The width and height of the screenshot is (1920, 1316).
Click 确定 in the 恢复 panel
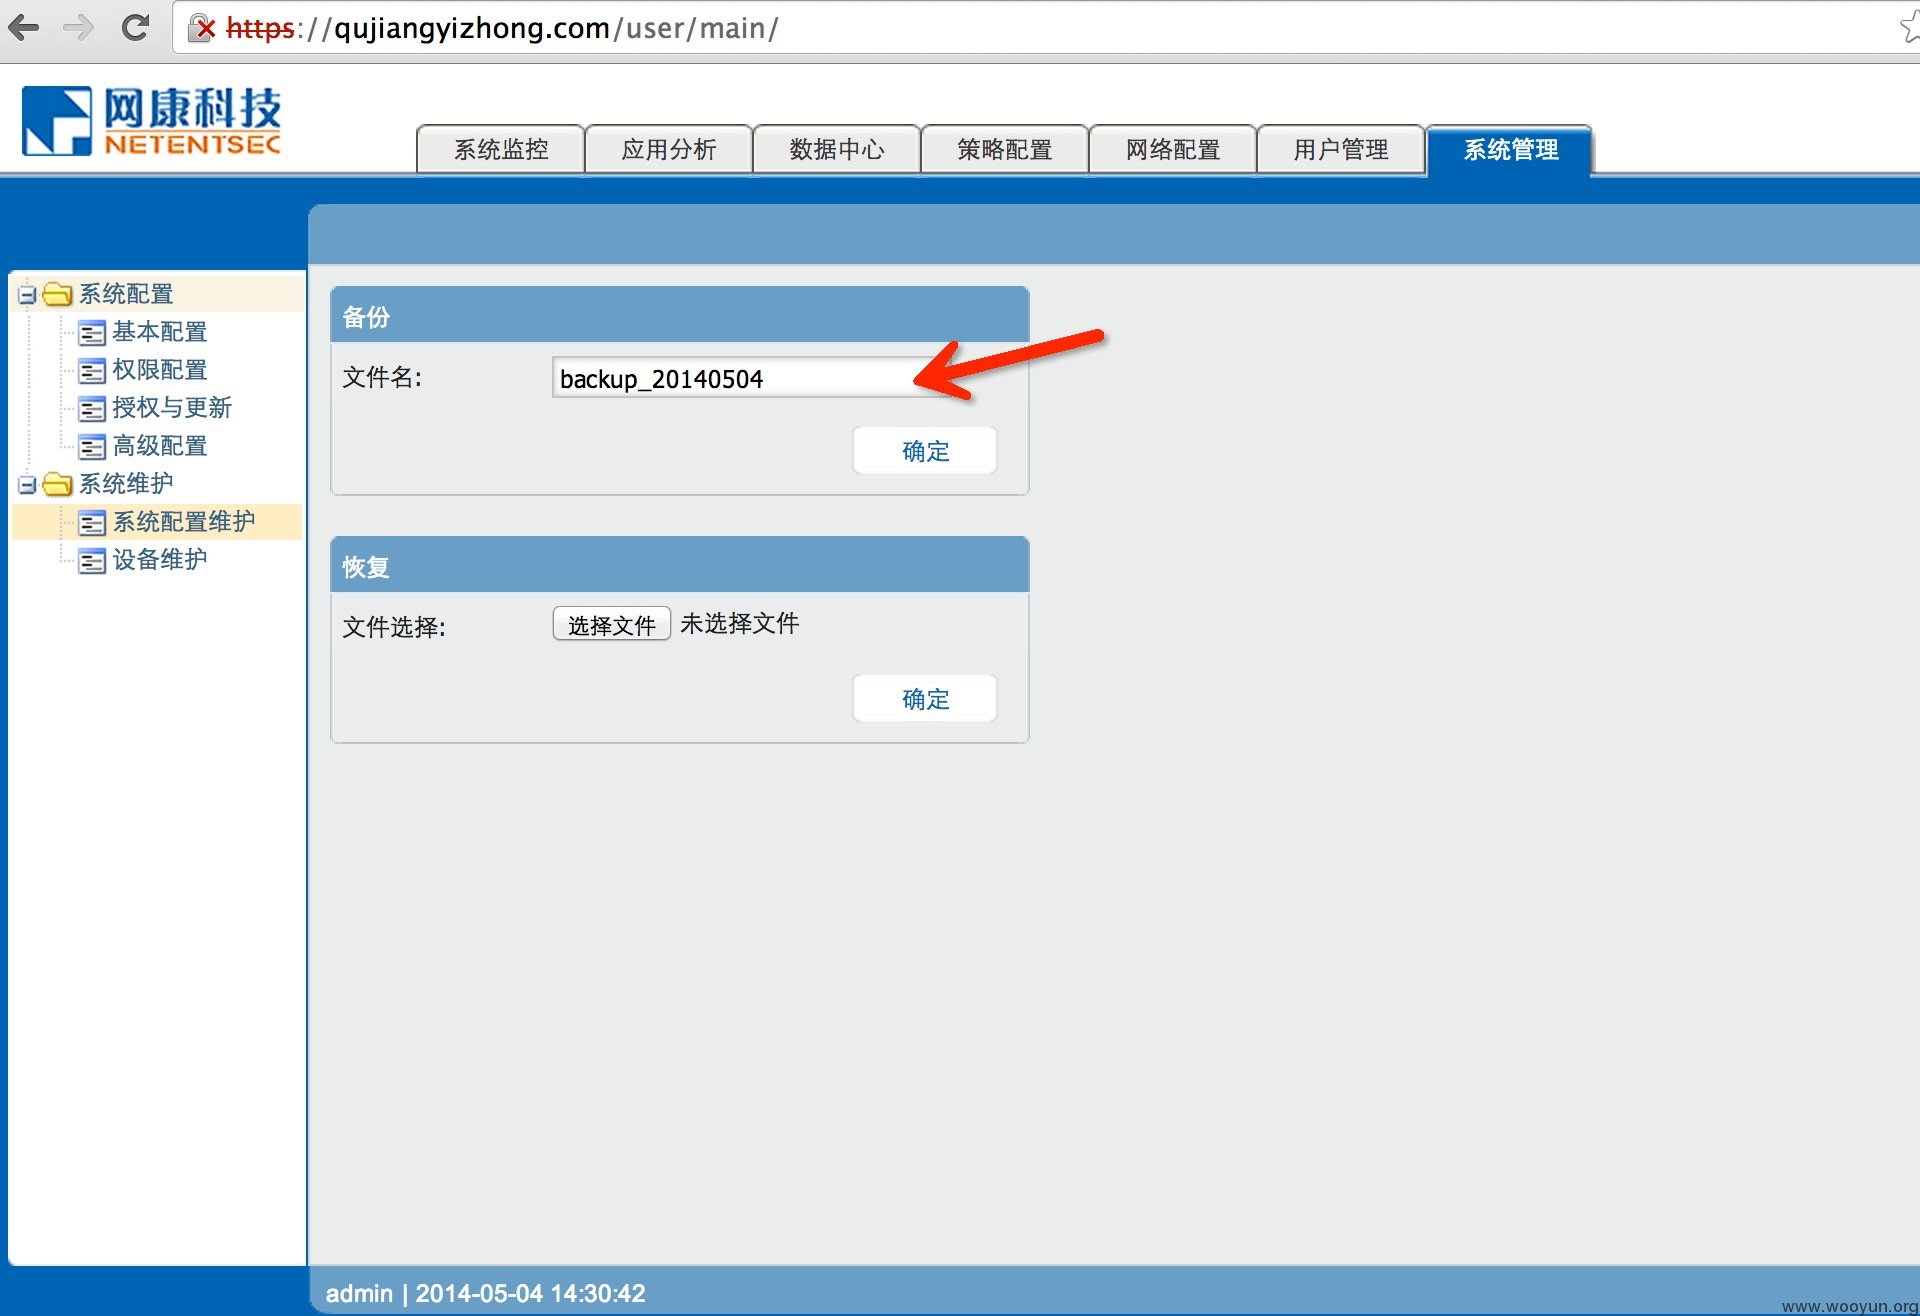pos(925,699)
